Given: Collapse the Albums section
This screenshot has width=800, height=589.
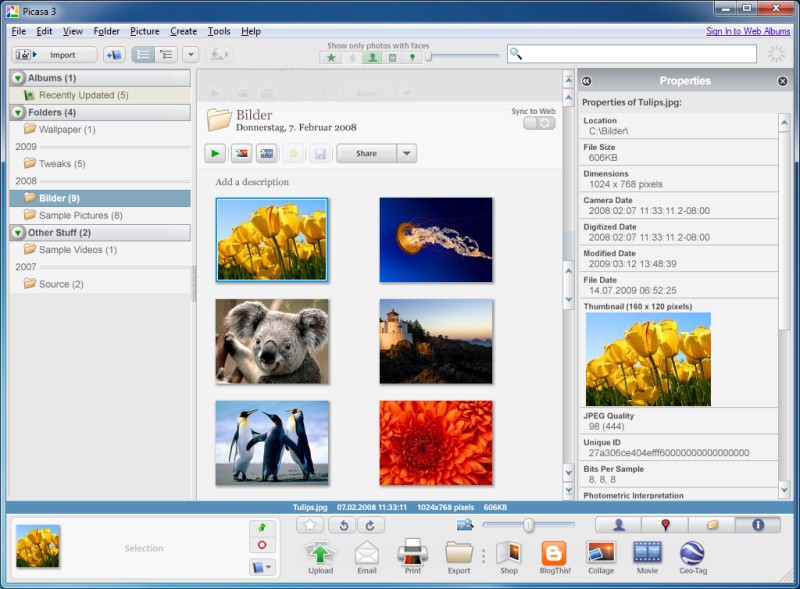Looking at the screenshot, I should click(x=18, y=78).
